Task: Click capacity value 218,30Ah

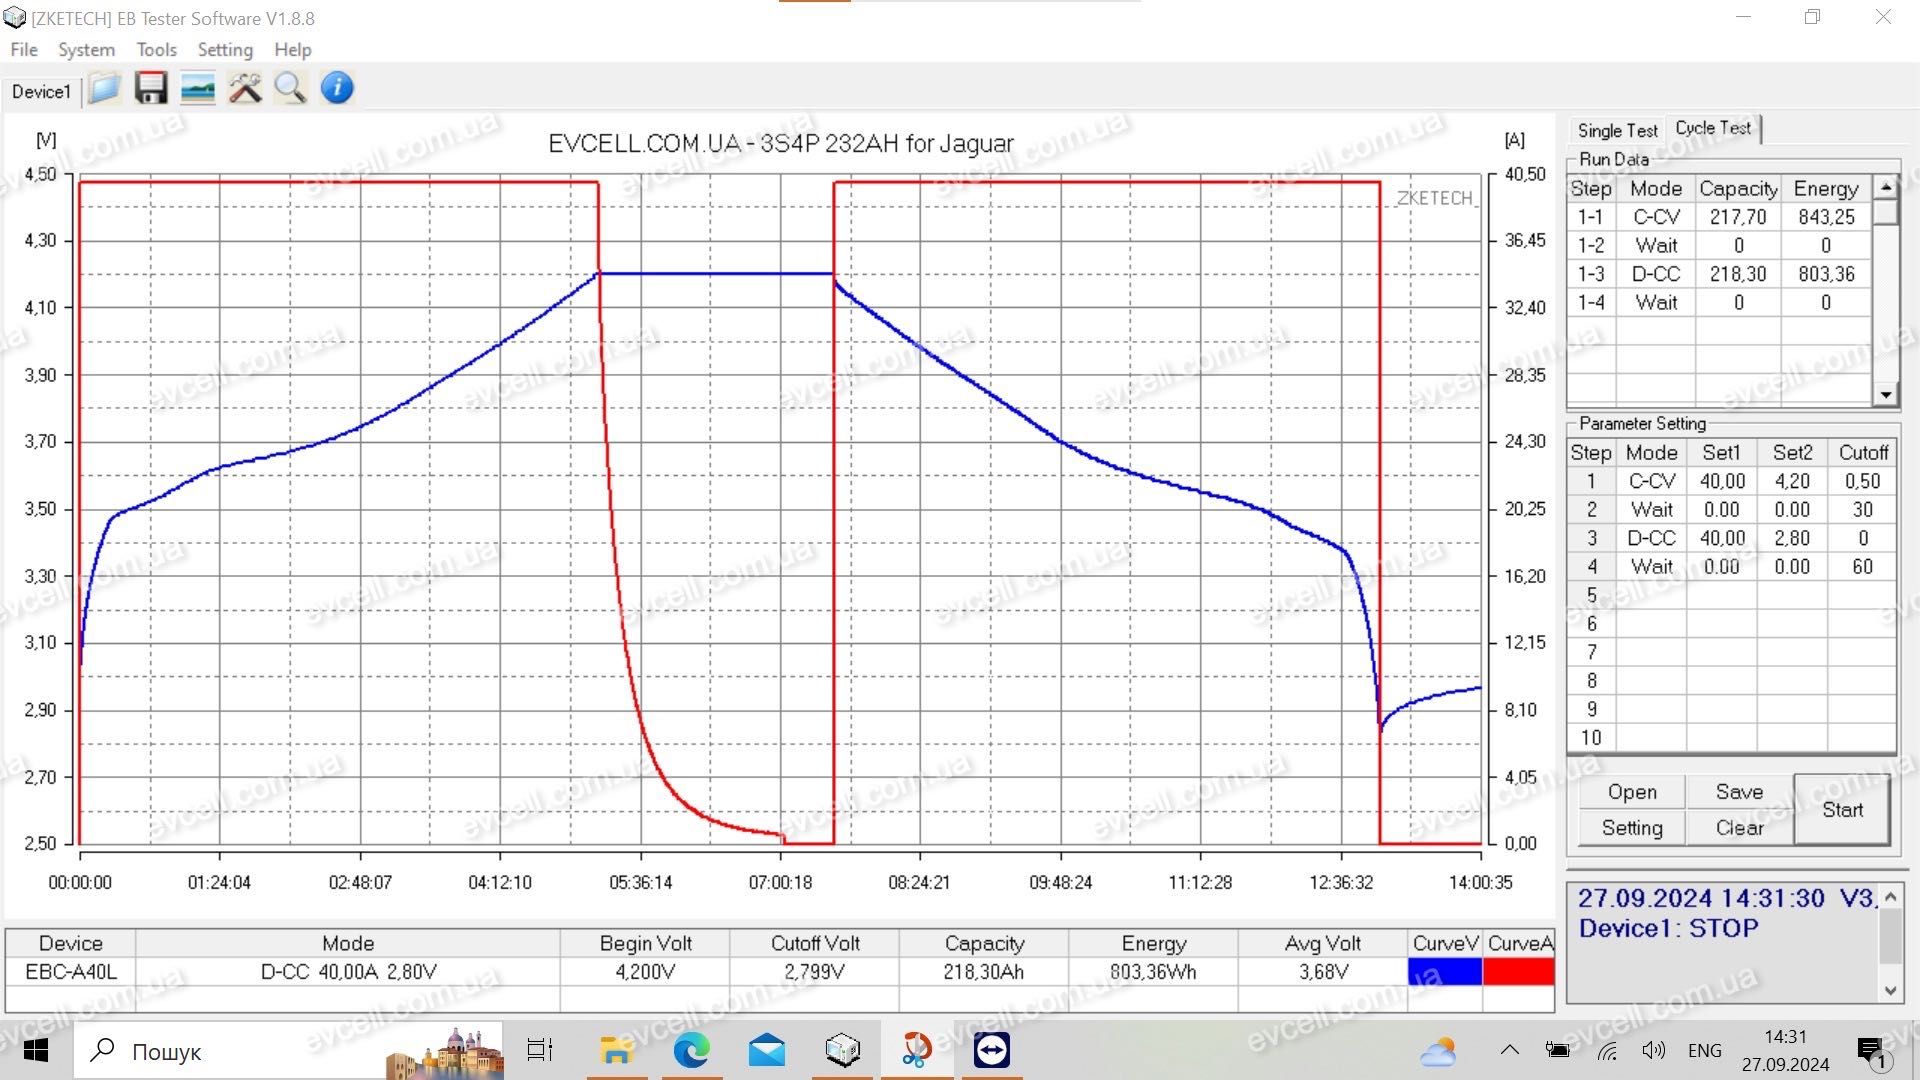Action: point(984,972)
